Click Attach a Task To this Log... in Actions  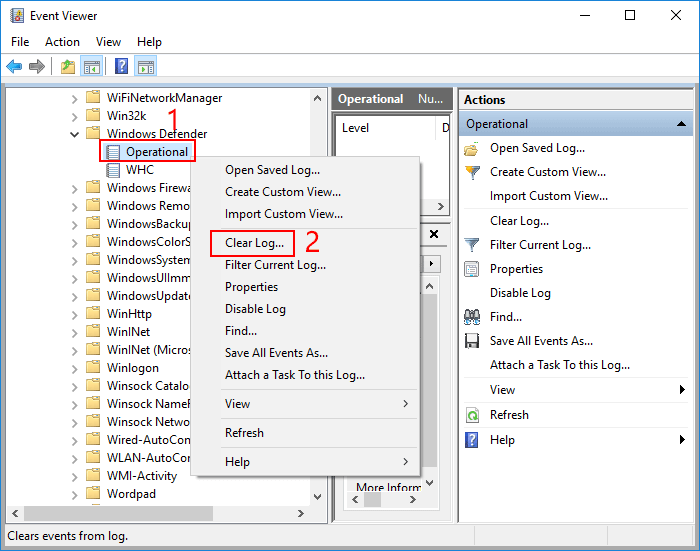click(560, 365)
